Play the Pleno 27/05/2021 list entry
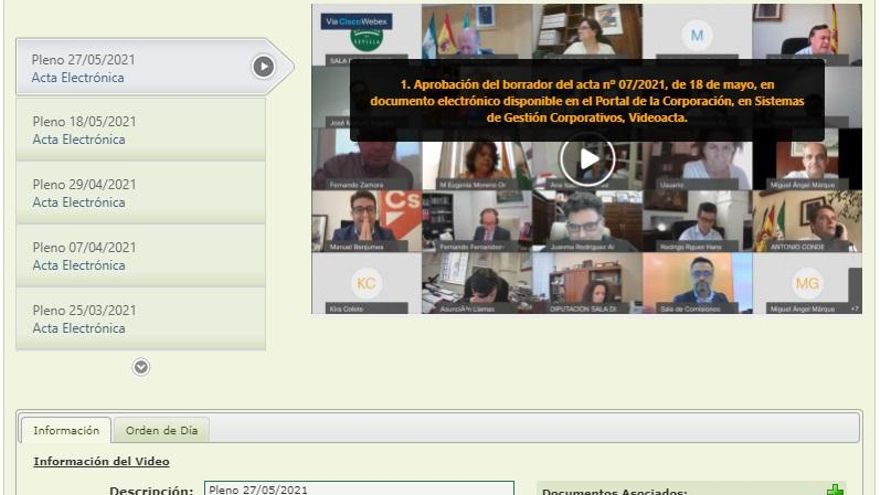880x495 pixels. pos(263,67)
